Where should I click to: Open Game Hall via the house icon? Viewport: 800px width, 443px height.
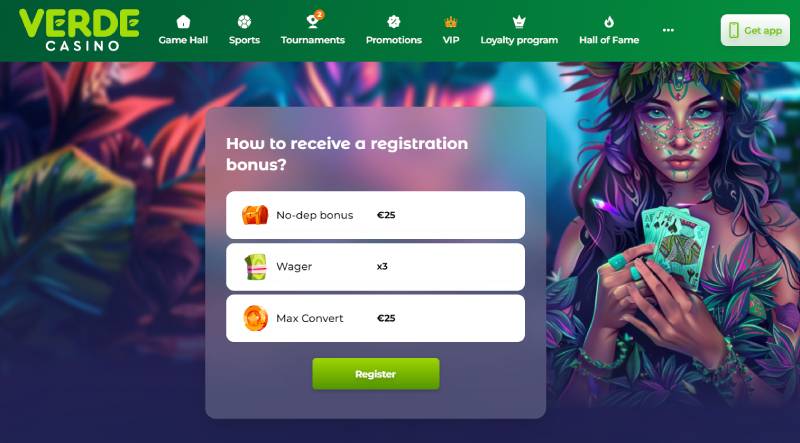(x=183, y=21)
